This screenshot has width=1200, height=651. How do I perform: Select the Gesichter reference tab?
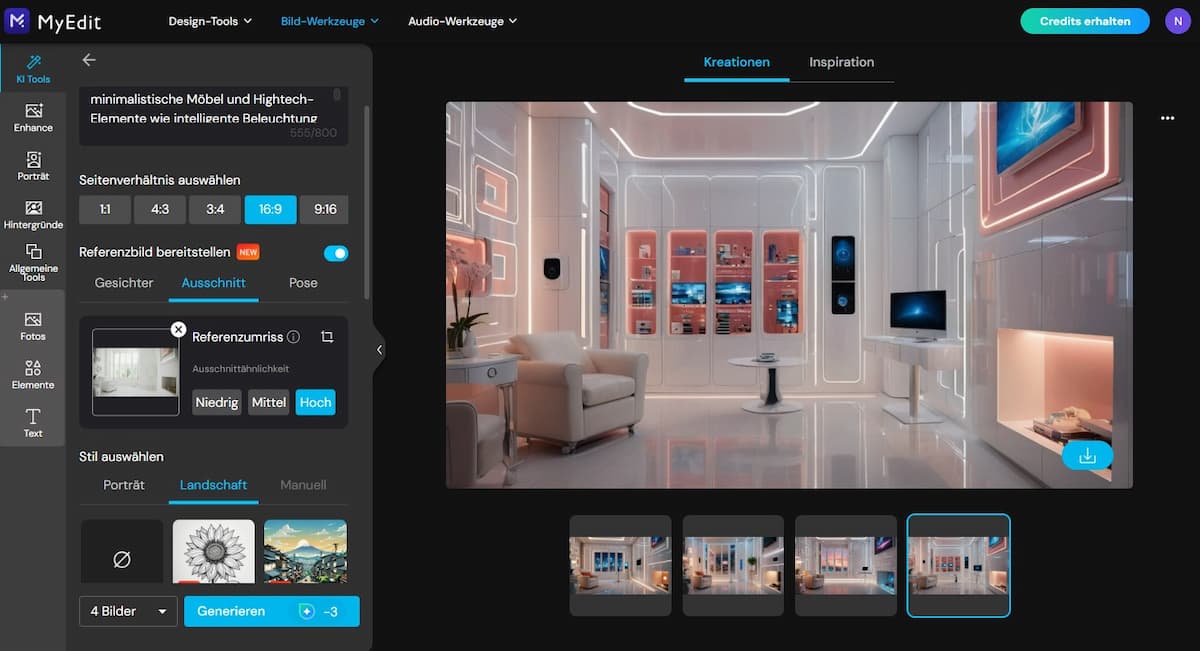124,283
